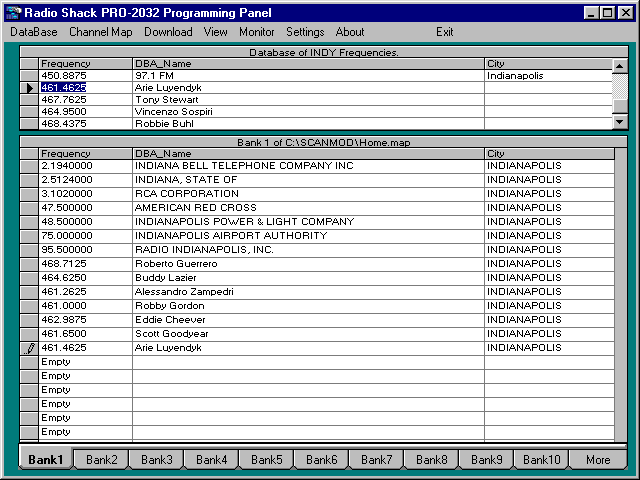
Task: Switch to the Bank8 tab
Action: pos(431,460)
